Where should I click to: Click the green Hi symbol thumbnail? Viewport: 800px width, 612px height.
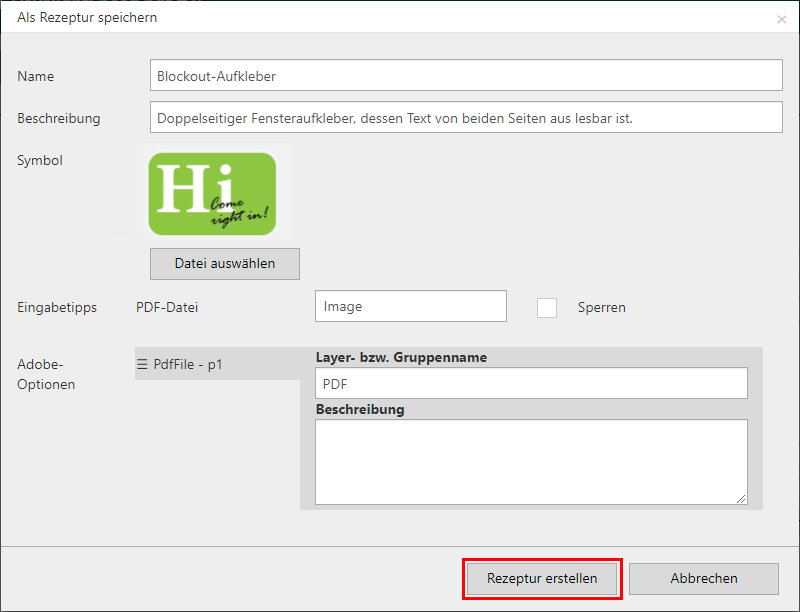point(212,194)
